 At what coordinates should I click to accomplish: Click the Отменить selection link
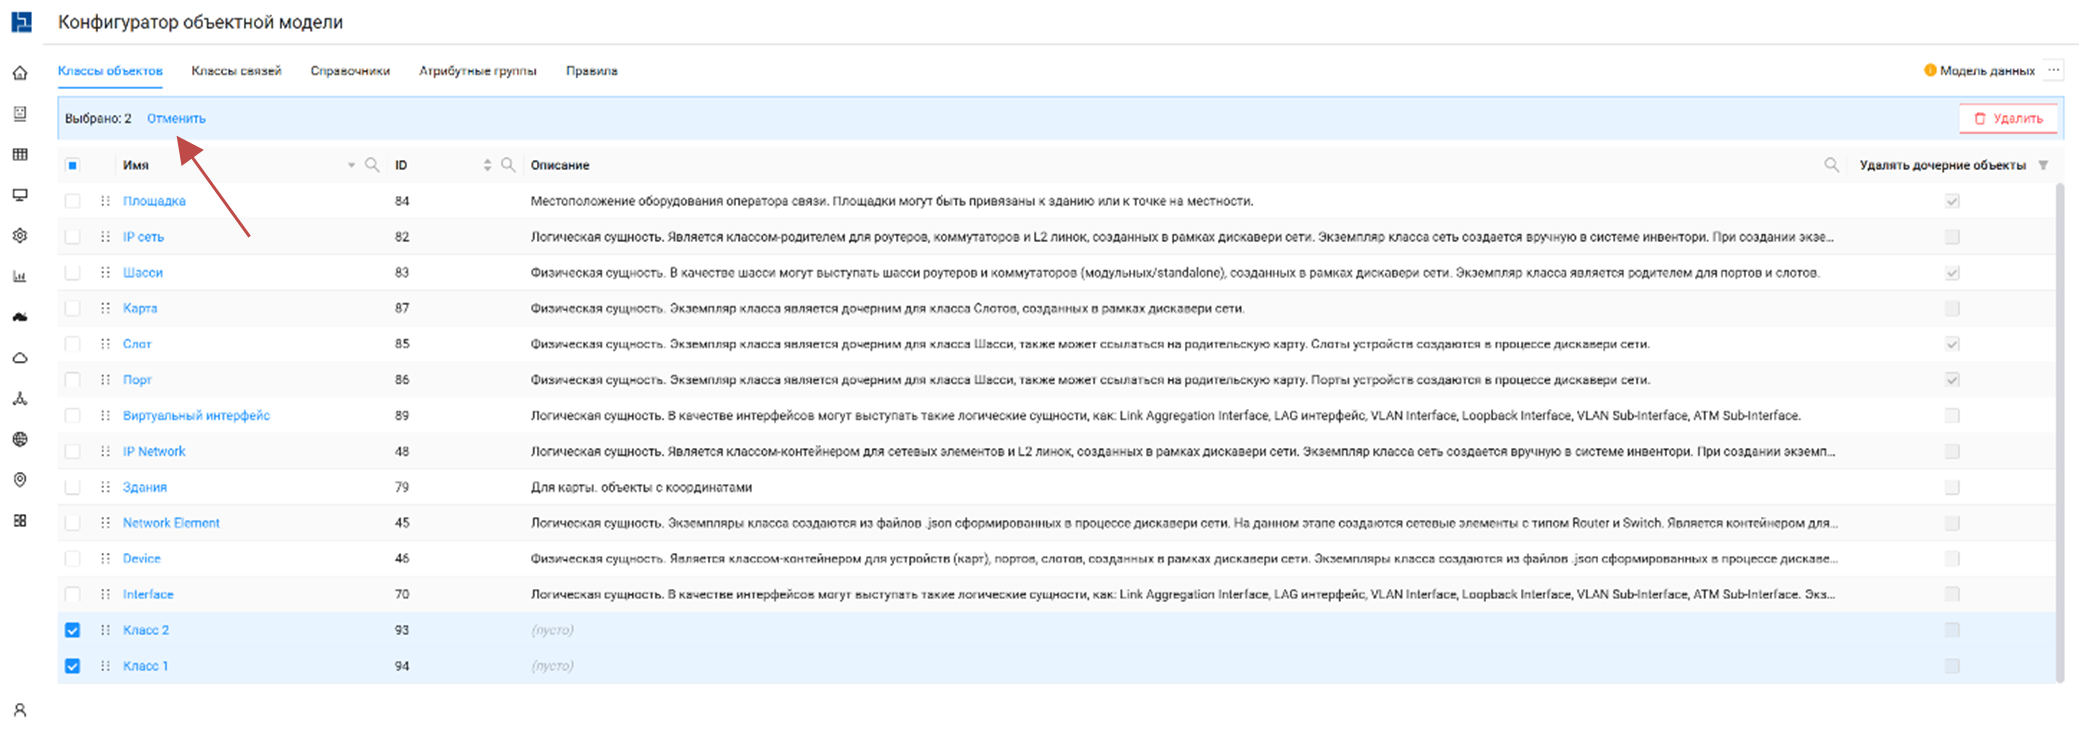[x=176, y=118]
